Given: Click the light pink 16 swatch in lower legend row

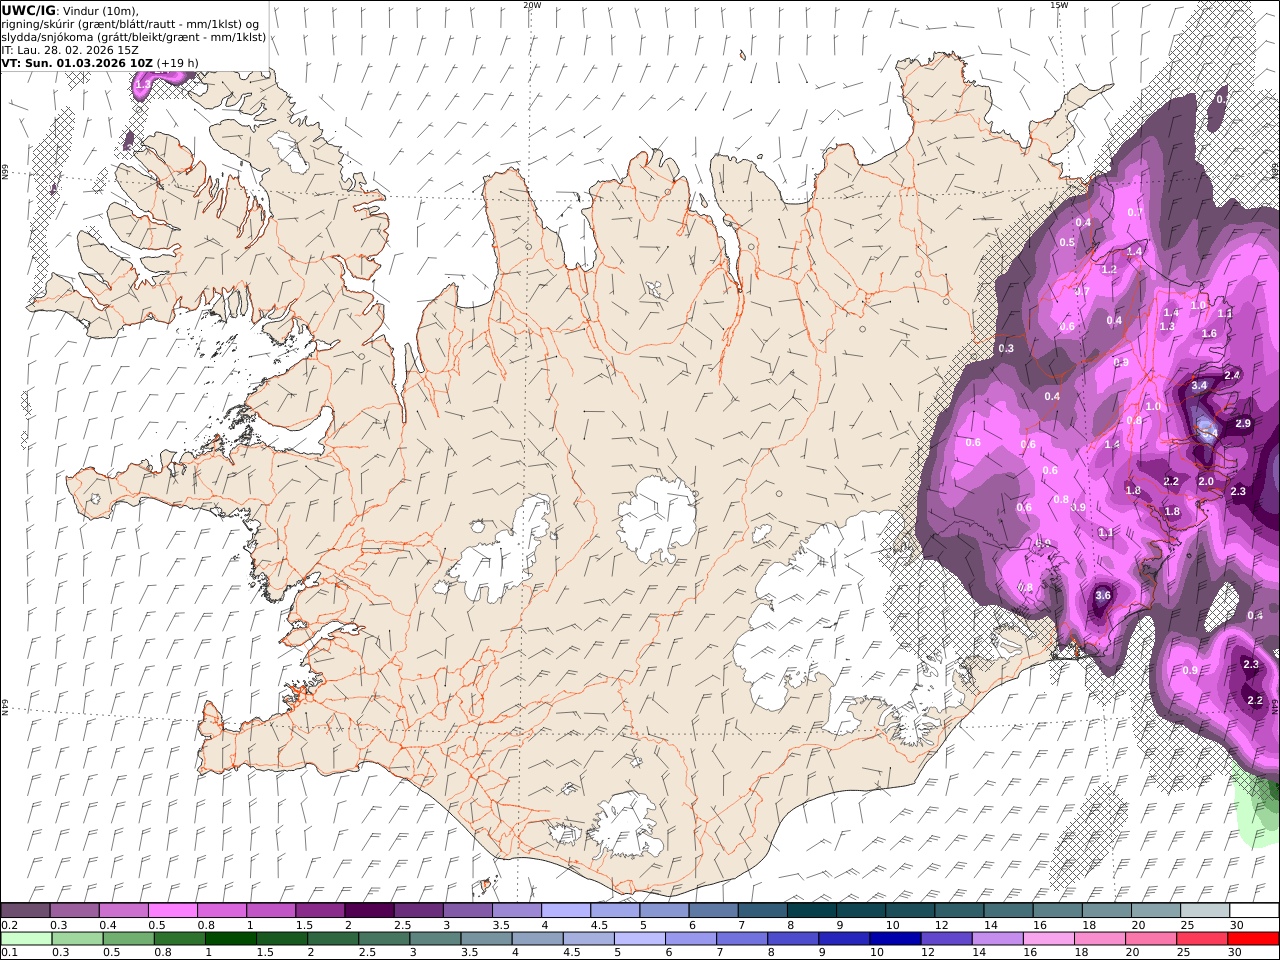Looking at the screenshot, I should point(1049,939).
